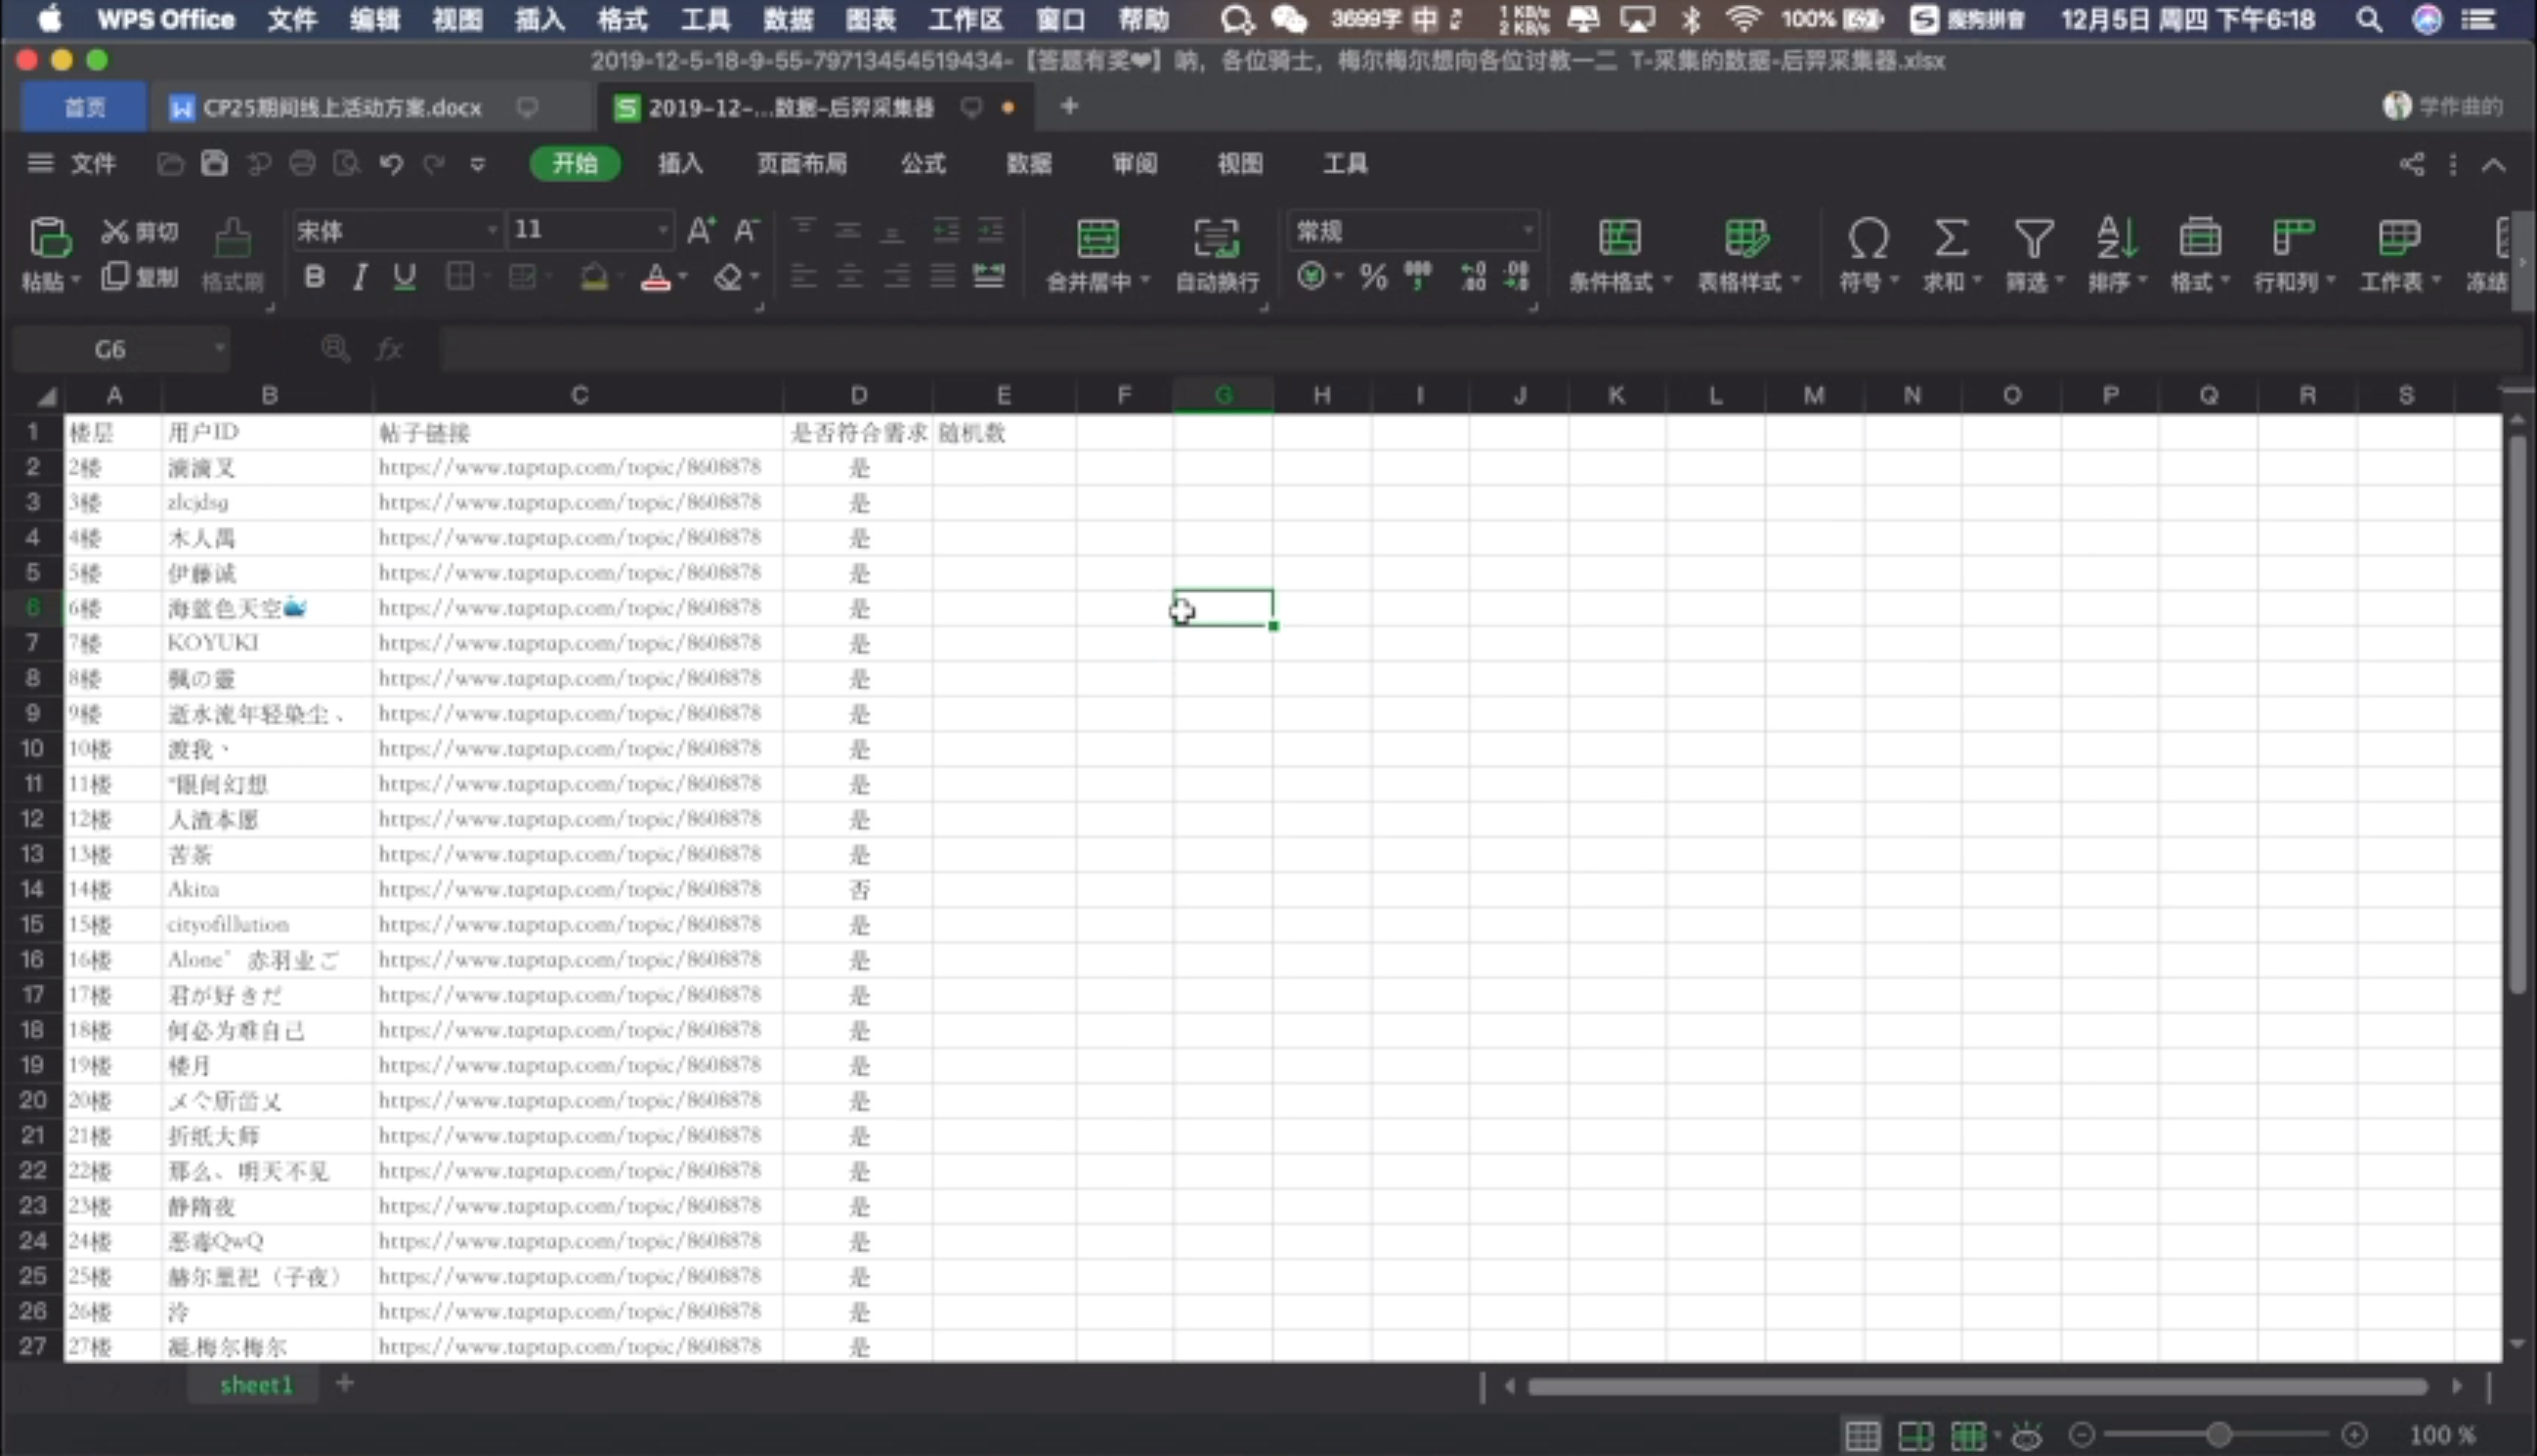Screen dimensions: 2537x1456
Task: Open 工具 in macOS menu bar
Action: pos(706,19)
